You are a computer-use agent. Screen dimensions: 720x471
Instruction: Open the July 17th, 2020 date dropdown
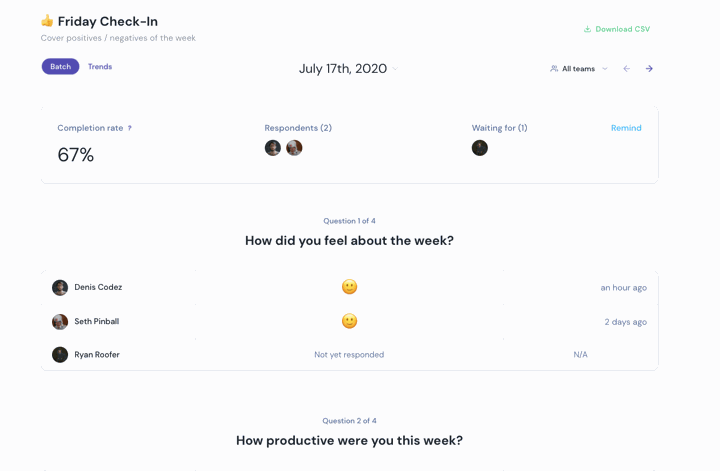pos(348,68)
